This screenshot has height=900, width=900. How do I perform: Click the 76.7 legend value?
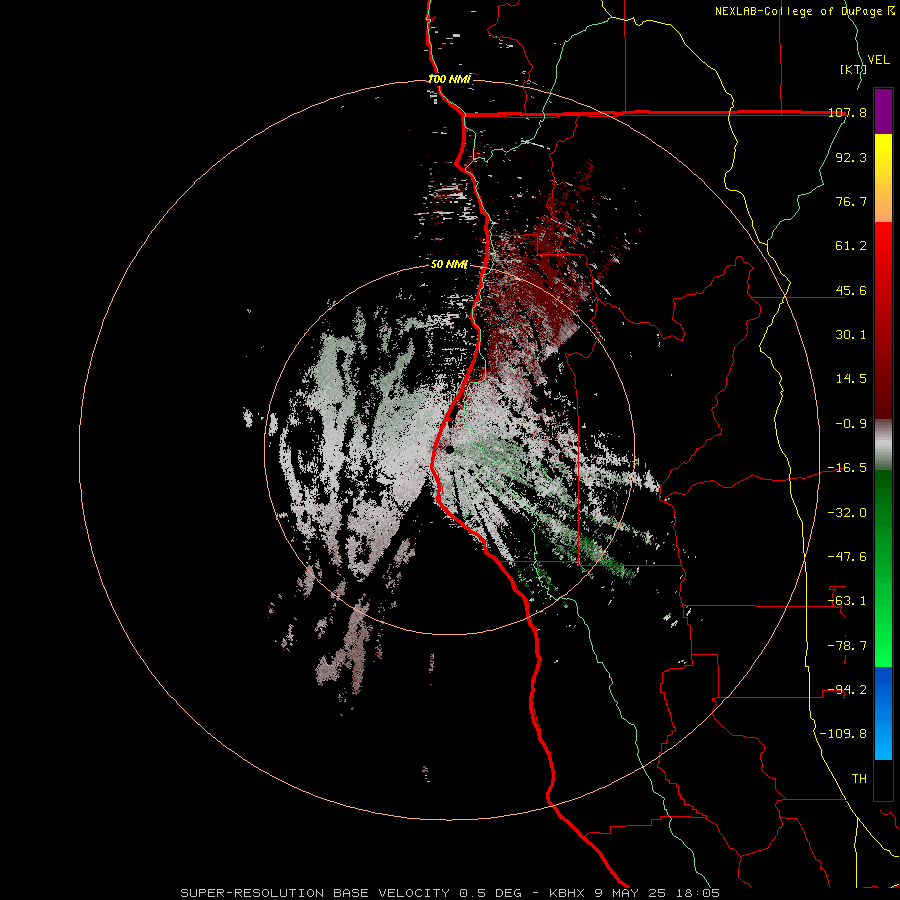coord(851,201)
